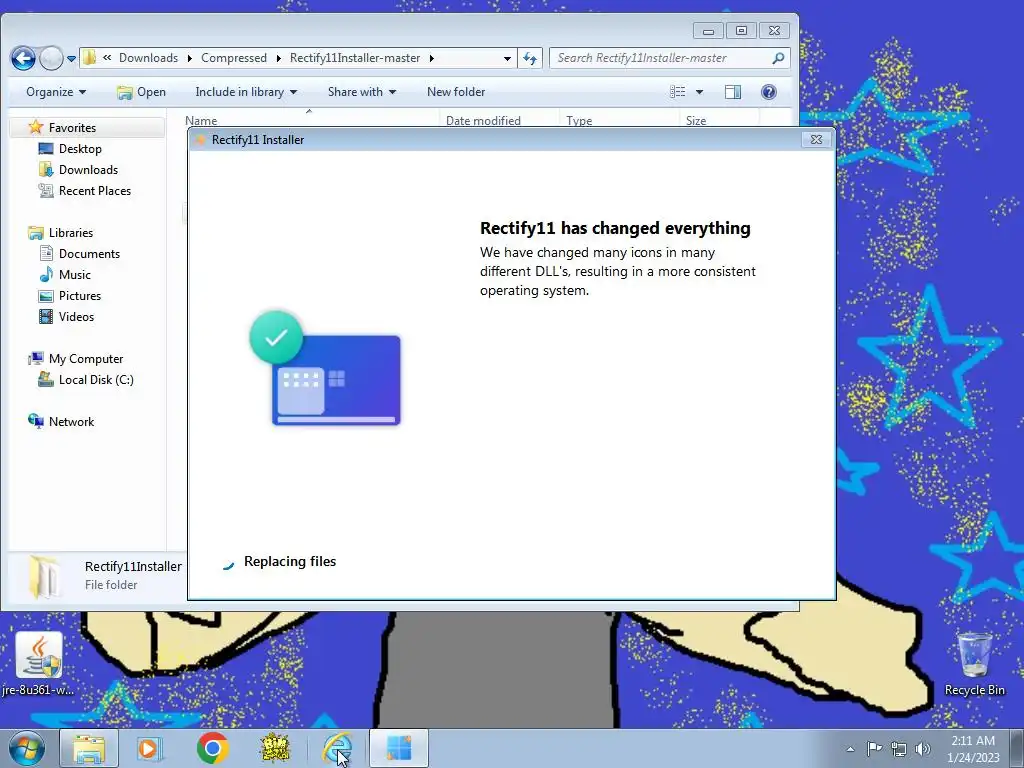The height and width of the screenshot is (768, 1024).
Task: Open more view options dropdown arrow
Action: [x=699, y=92]
